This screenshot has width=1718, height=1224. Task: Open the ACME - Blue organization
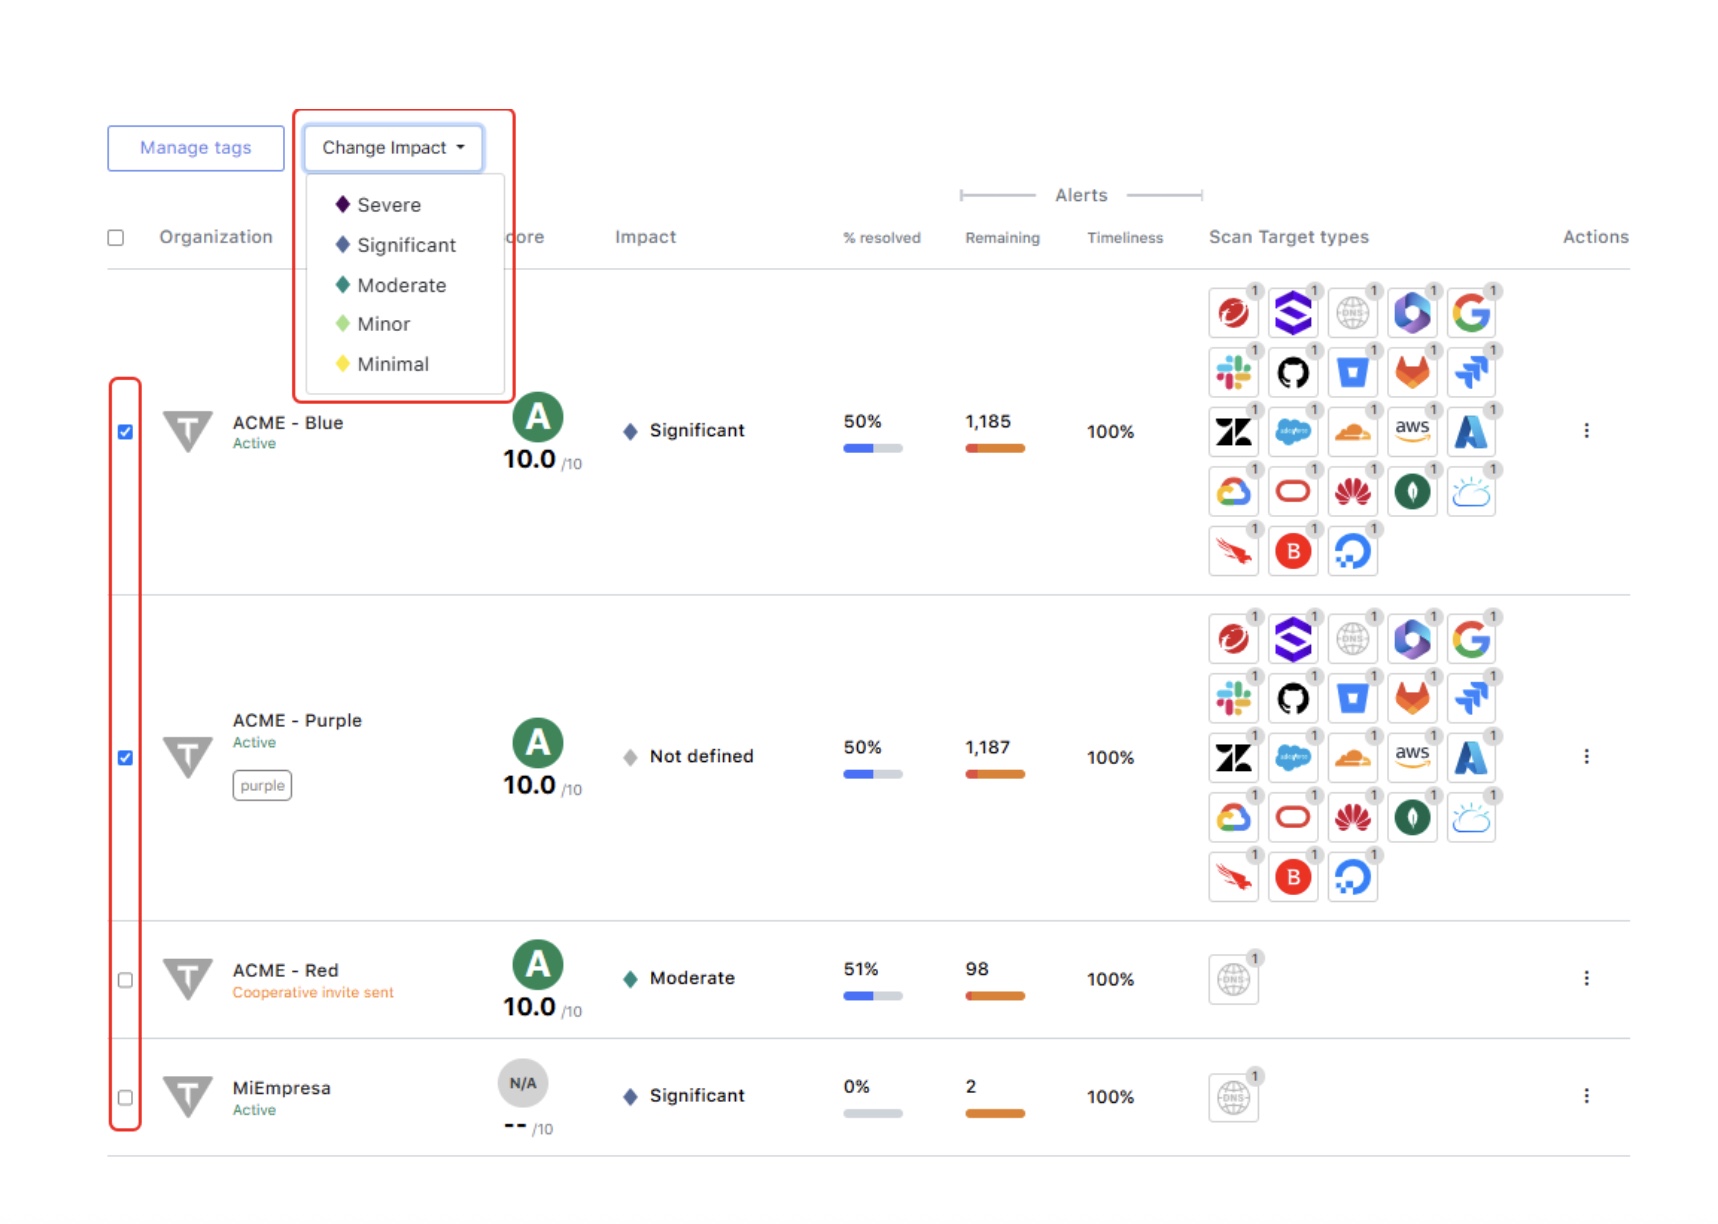[288, 423]
